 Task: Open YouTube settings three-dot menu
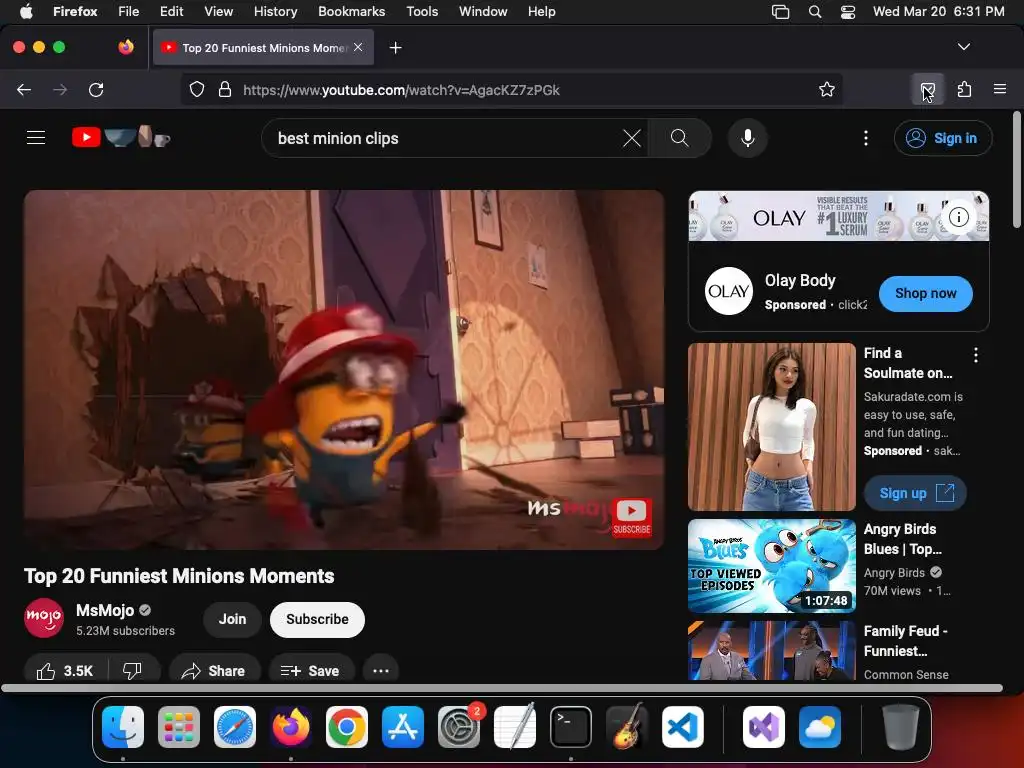coord(866,138)
